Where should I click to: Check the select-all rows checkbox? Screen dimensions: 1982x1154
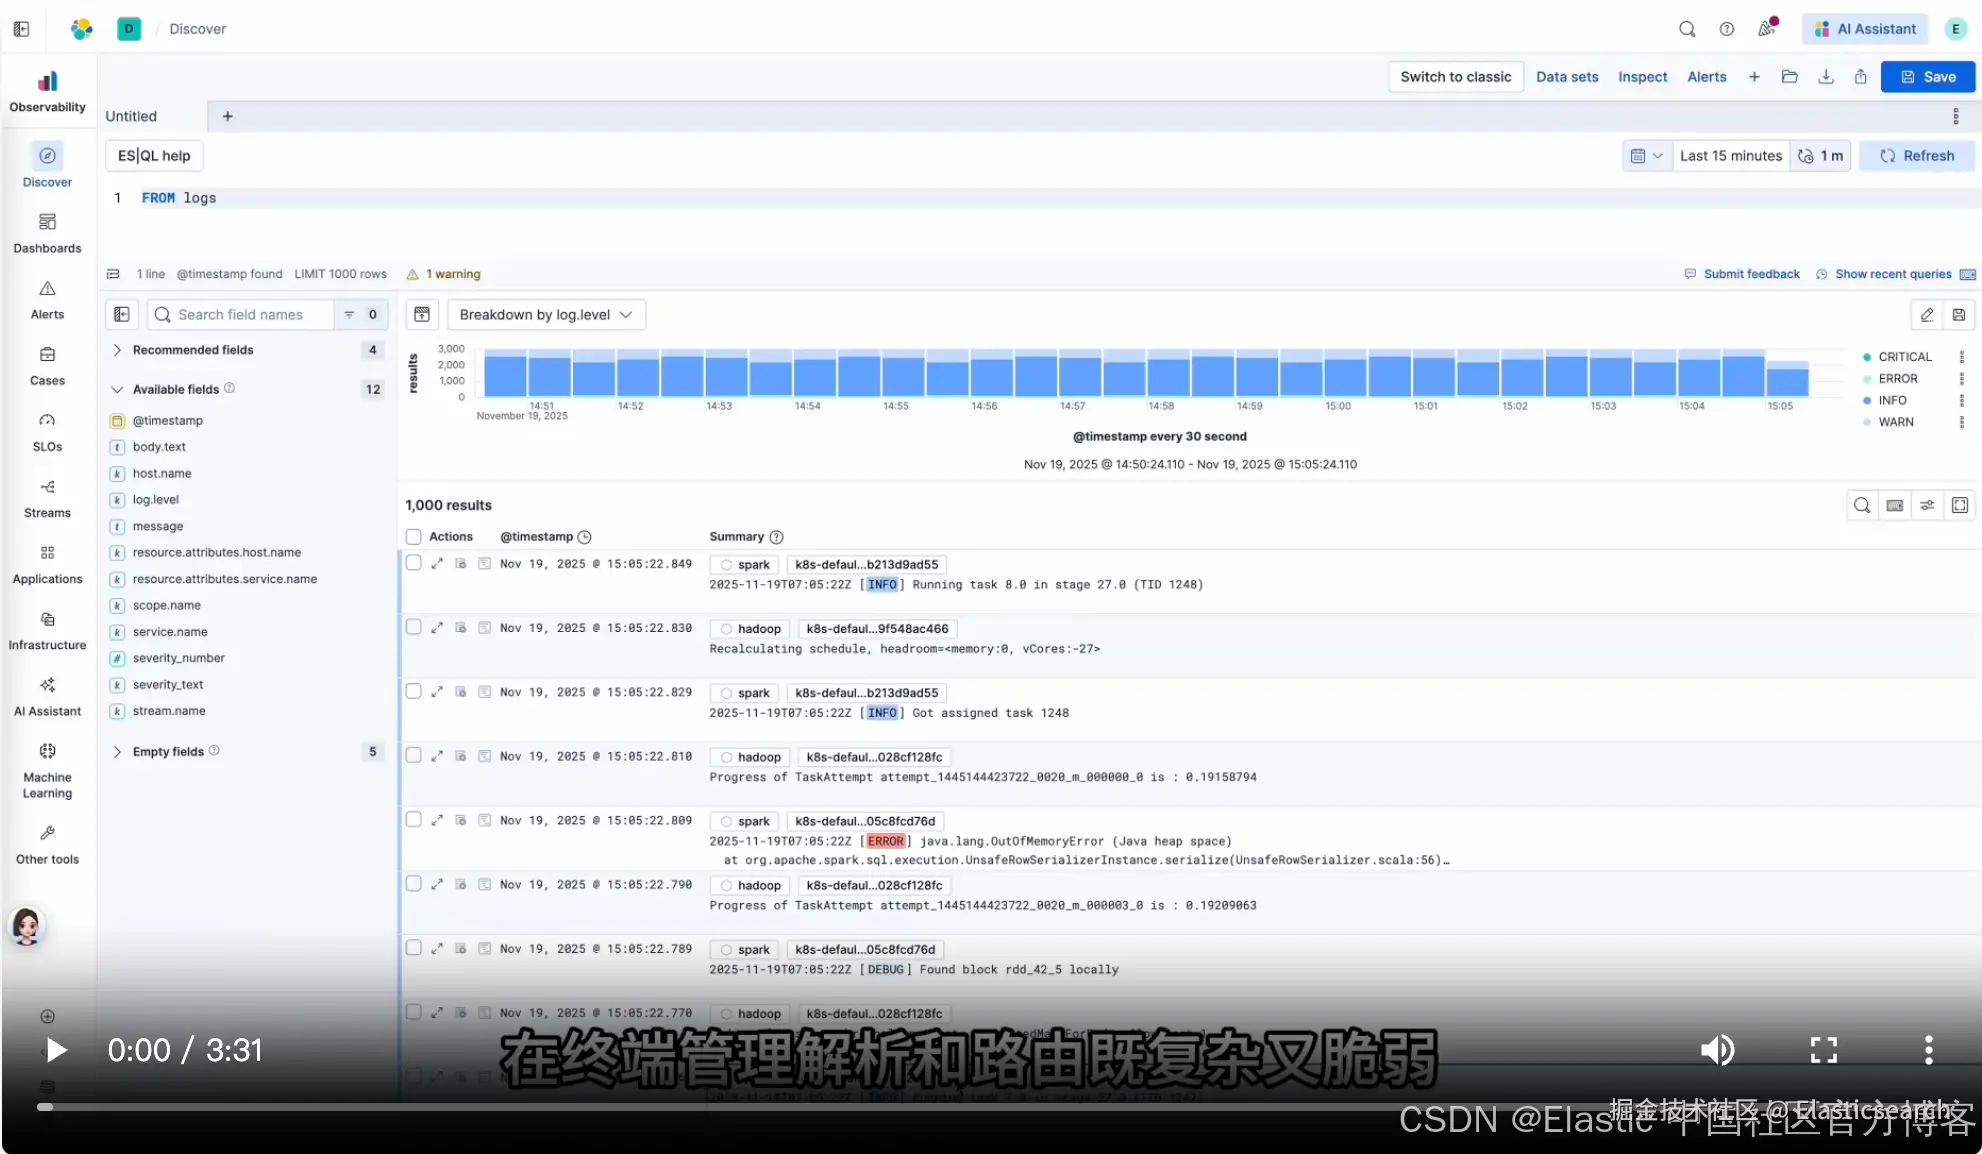tap(413, 537)
